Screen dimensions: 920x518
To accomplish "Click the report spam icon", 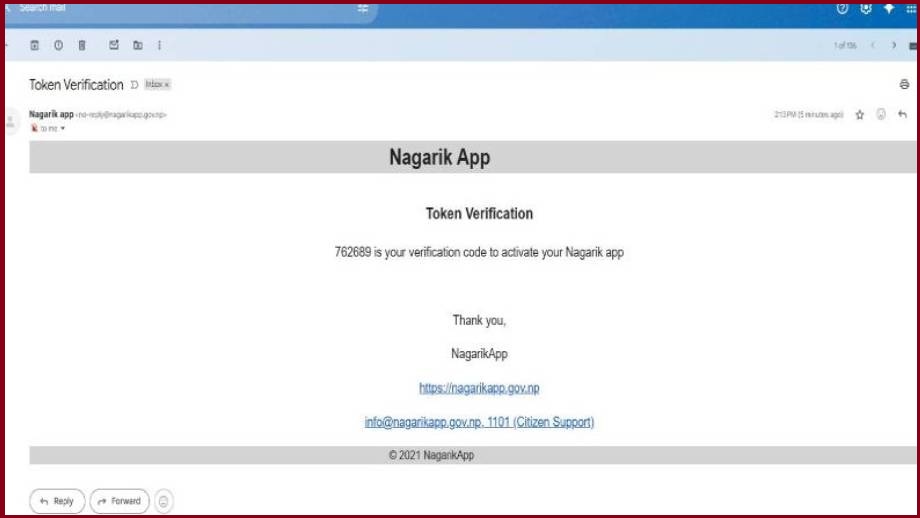I will [58, 45].
